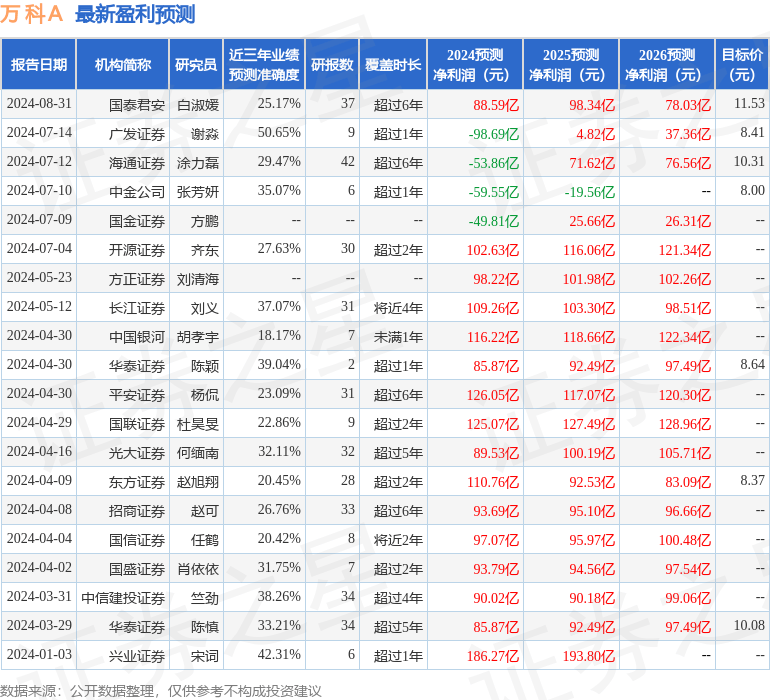Click the 覆盖时长 column header
Screen dimensions: 770x700
[393, 64]
